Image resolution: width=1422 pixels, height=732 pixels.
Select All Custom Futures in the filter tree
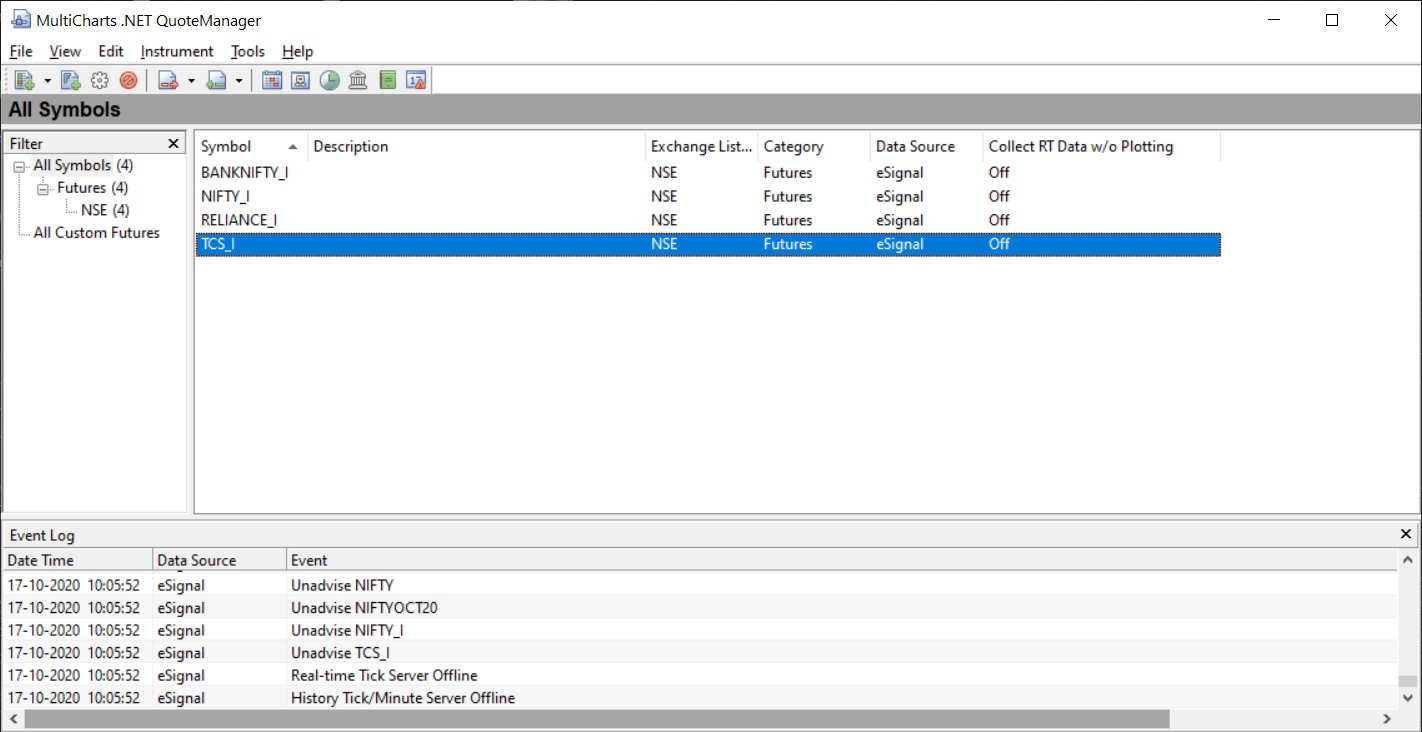(97, 233)
